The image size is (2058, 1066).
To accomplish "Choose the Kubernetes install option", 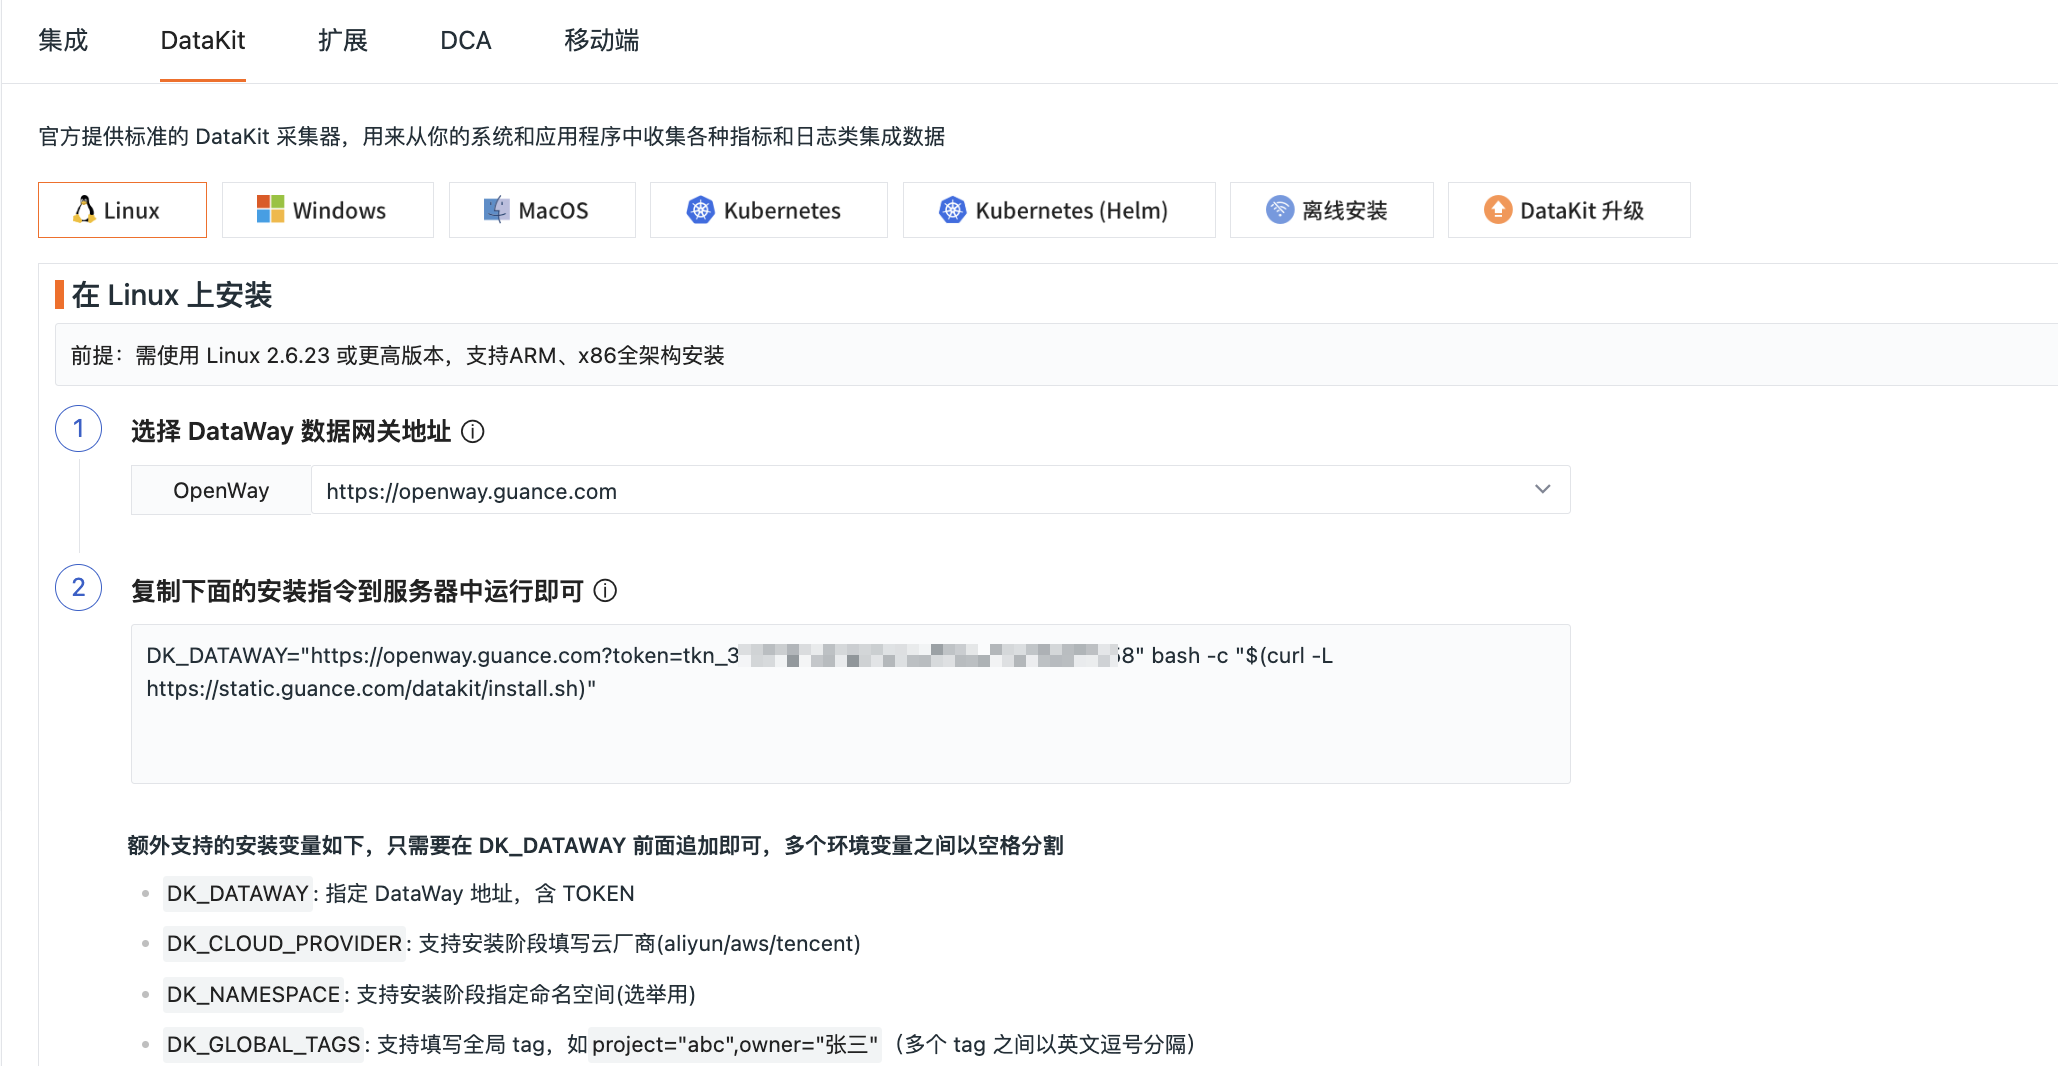I will [x=769, y=210].
